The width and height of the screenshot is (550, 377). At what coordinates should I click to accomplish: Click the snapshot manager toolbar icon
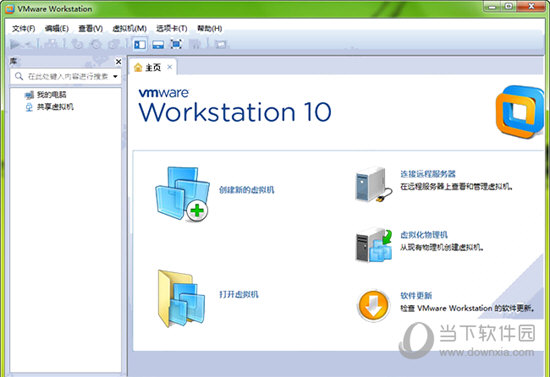[x=114, y=44]
